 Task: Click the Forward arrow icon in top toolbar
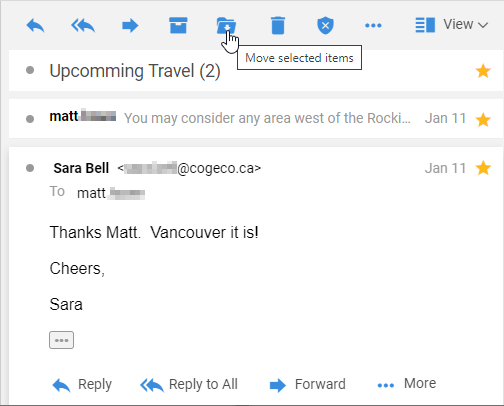coord(130,26)
